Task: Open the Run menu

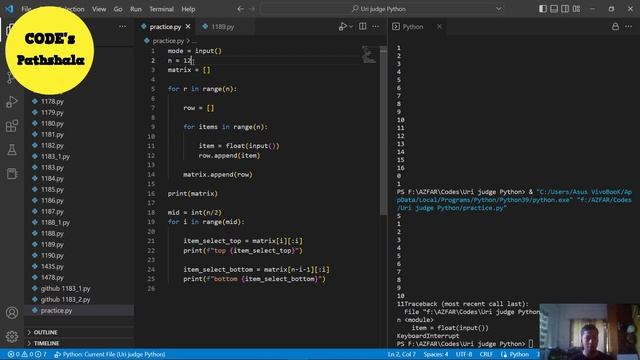Action: pyautogui.click(x=136, y=9)
